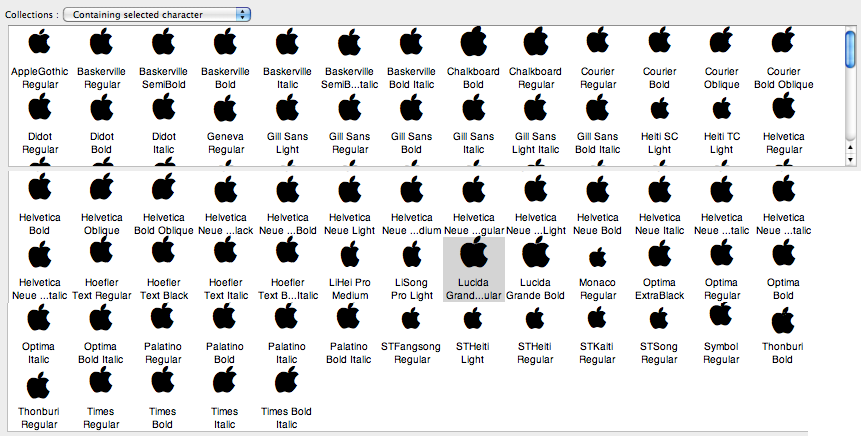
Task: Choose the Optima Bold Italic glyph
Action: point(100,317)
